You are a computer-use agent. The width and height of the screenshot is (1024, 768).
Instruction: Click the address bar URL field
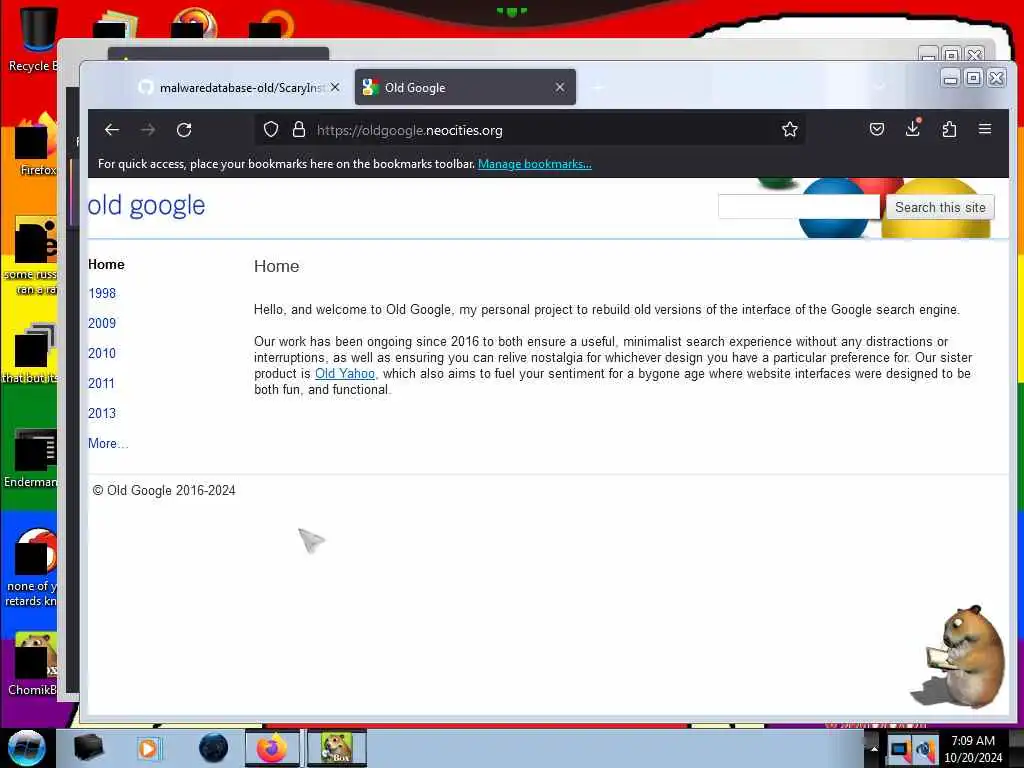click(529, 130)
